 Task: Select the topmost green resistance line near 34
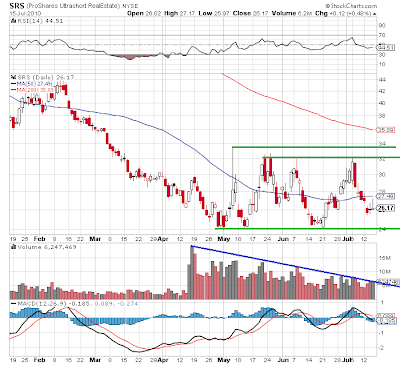(314, 147)
